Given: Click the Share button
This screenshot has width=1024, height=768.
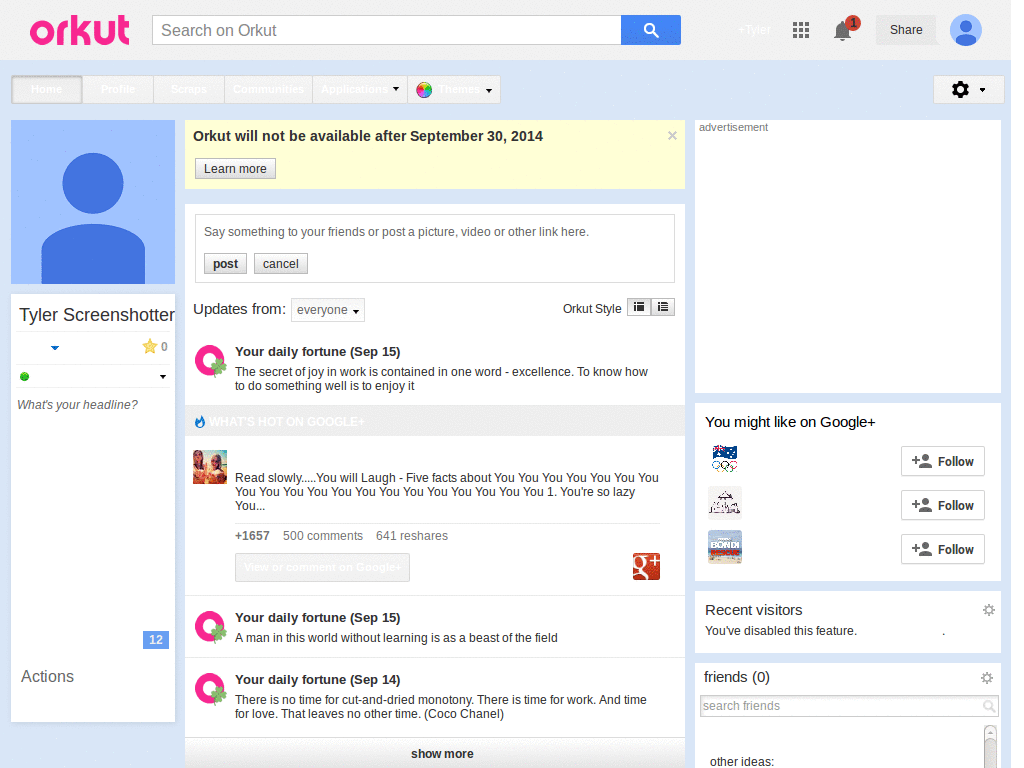Looking at the screenshot, I should pyautogui.click(x=906, y=30).
